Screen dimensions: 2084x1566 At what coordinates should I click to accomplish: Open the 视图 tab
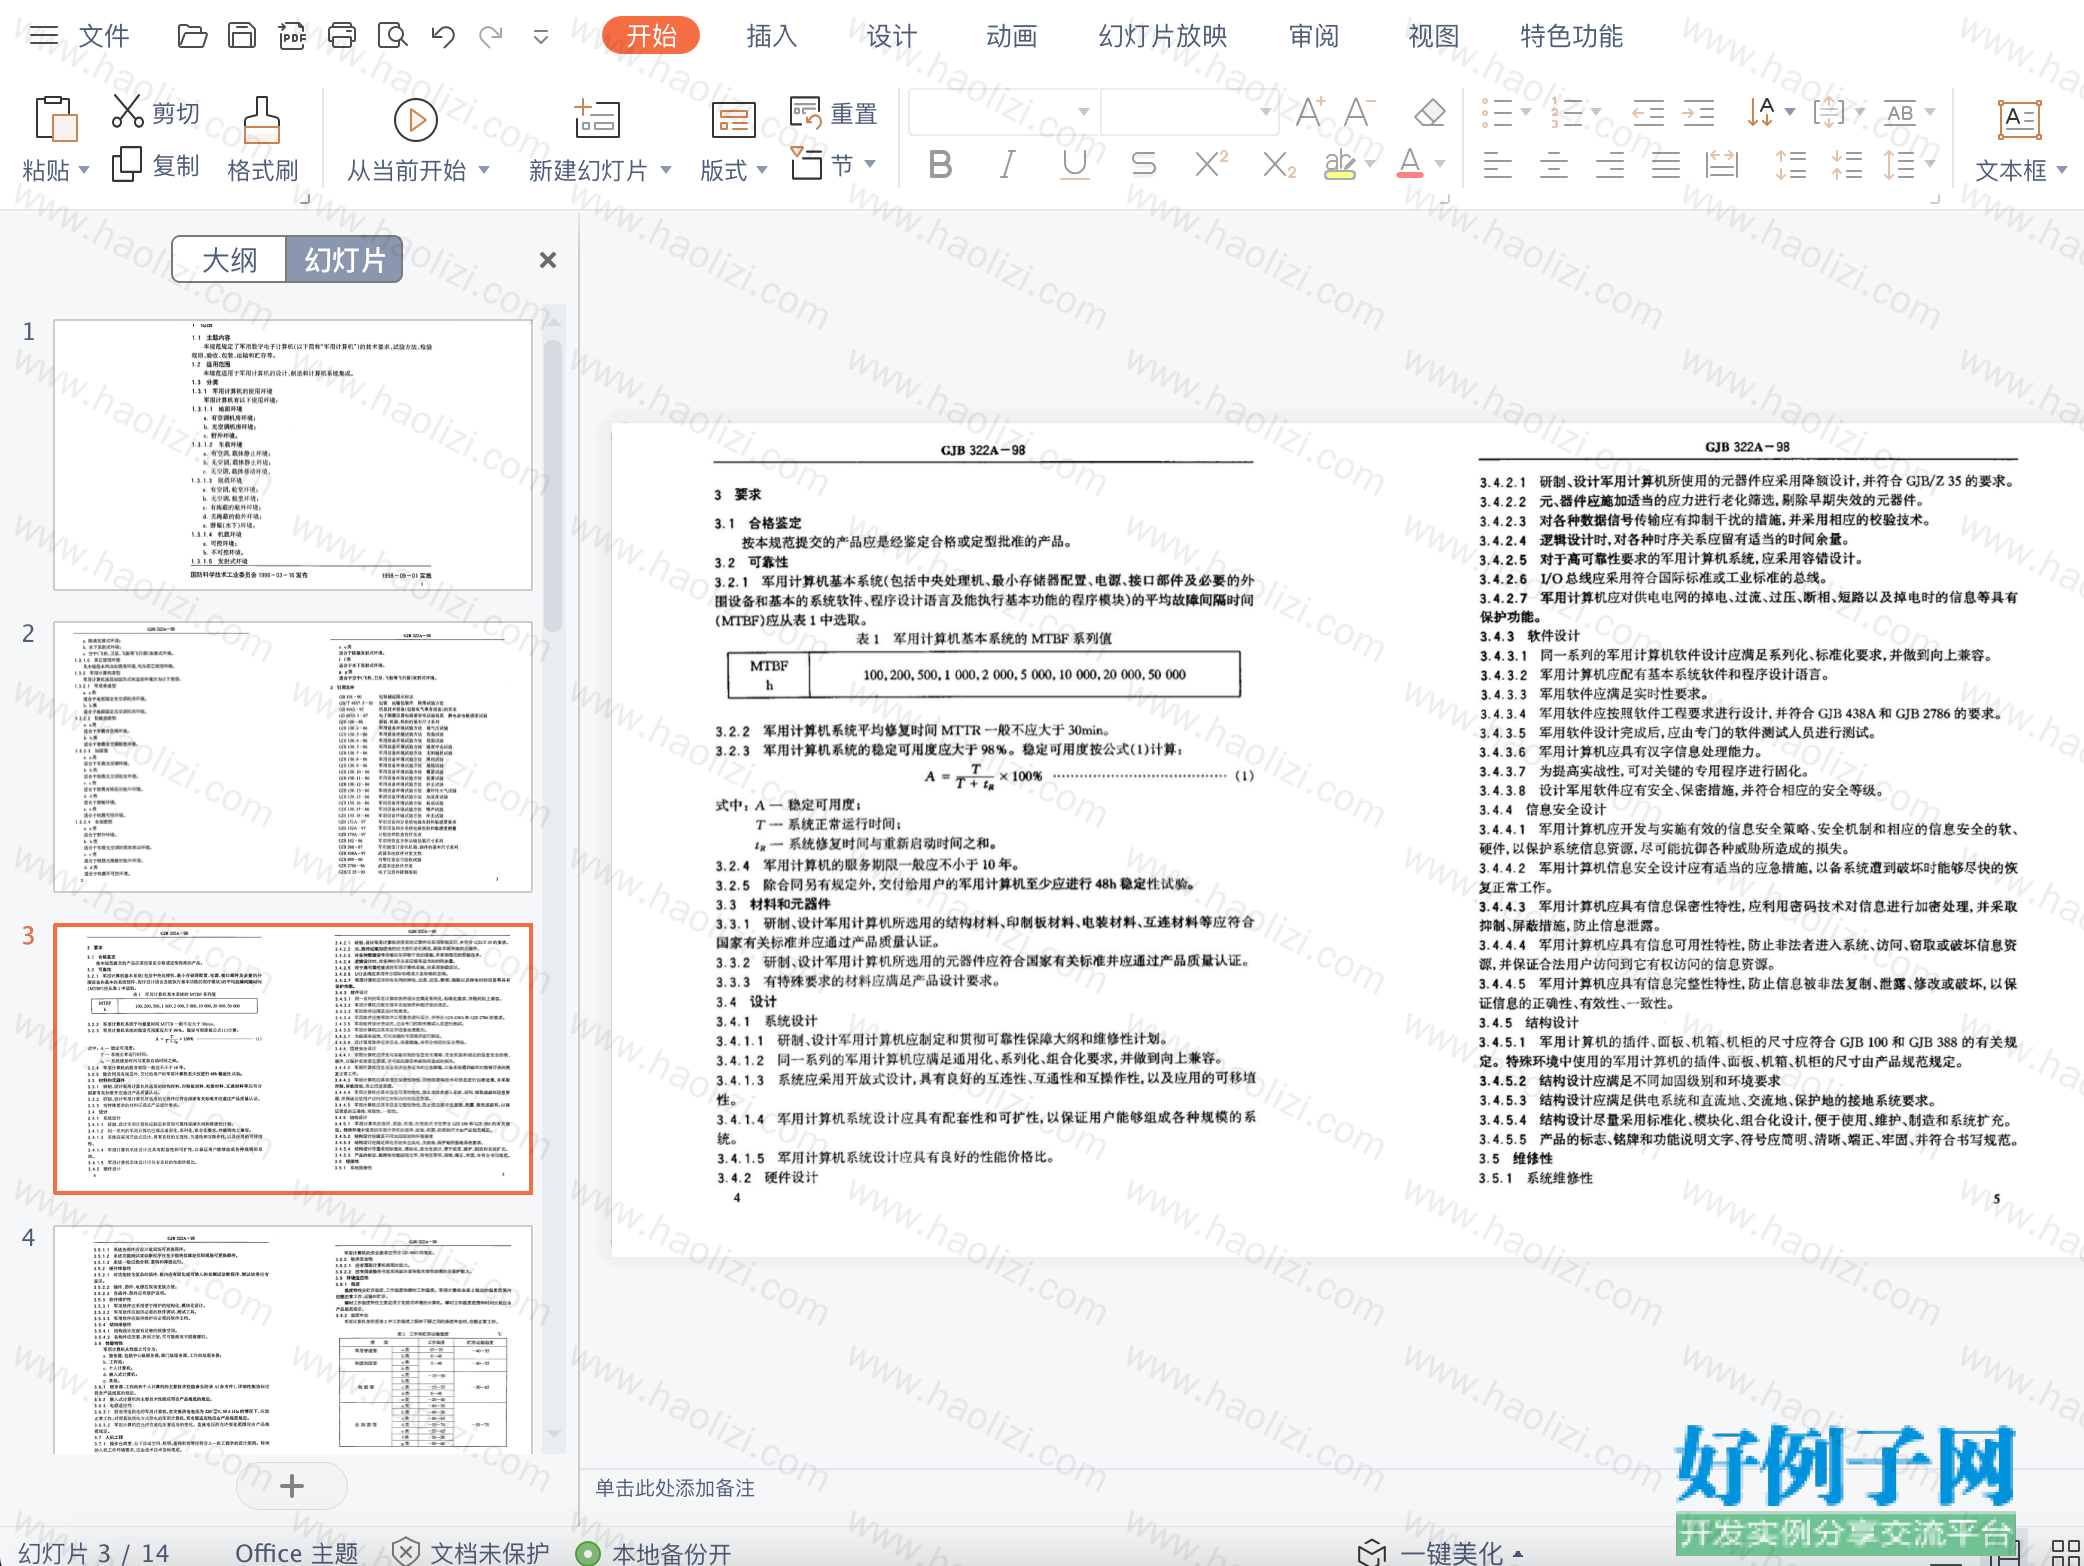click(x=1434, y=36)
